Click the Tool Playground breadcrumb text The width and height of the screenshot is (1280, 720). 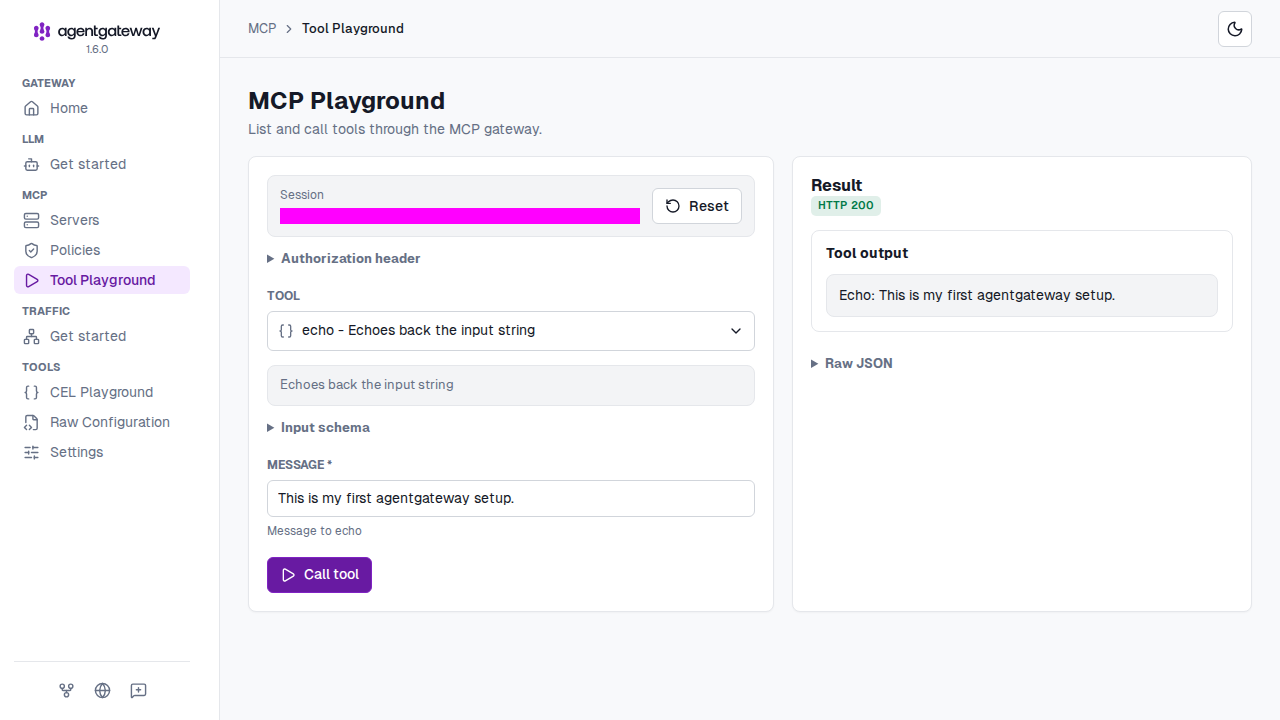click(x=353, y=28)
